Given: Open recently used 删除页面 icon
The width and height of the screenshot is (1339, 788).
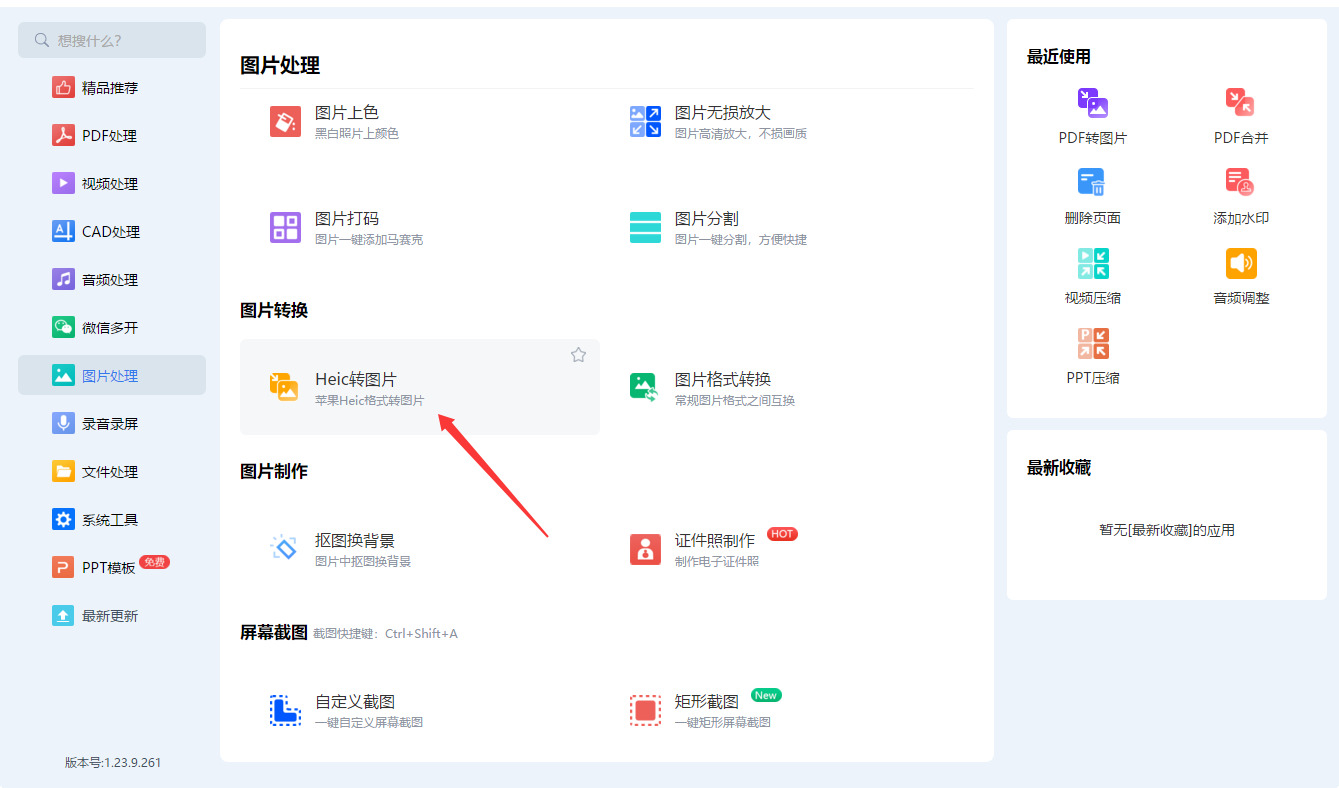Looking at the screenshot, I should click(x=1093, y=182).
